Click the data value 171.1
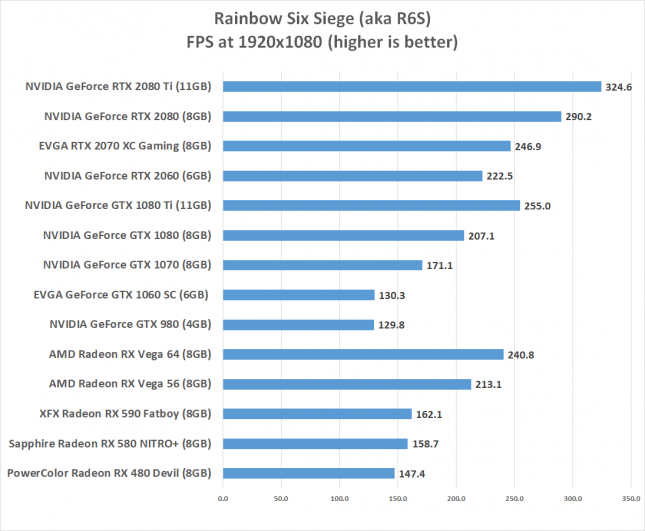 (439, 266)
